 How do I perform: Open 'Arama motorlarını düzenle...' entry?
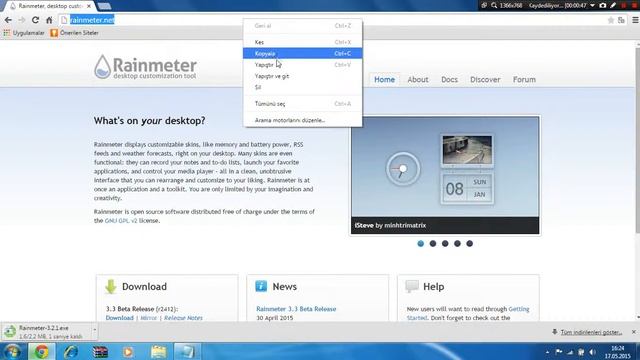pos(302,120)
